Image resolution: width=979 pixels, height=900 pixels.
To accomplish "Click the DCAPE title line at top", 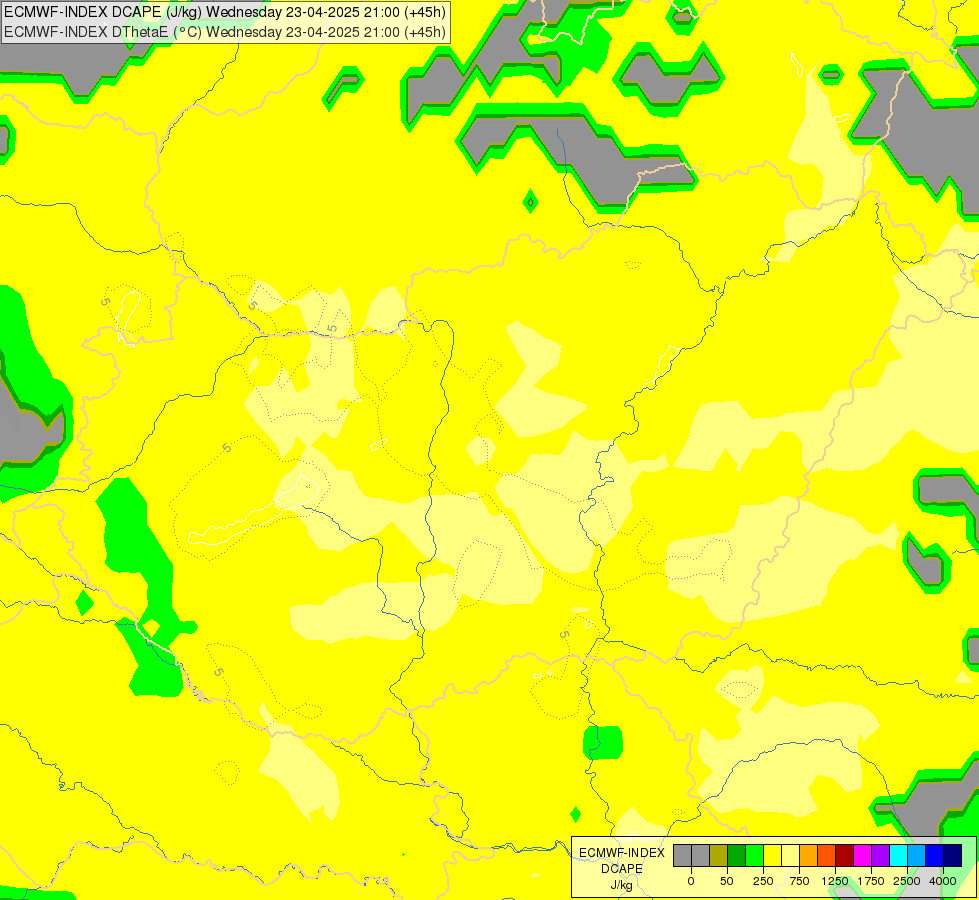I will [x=225, y=12].
